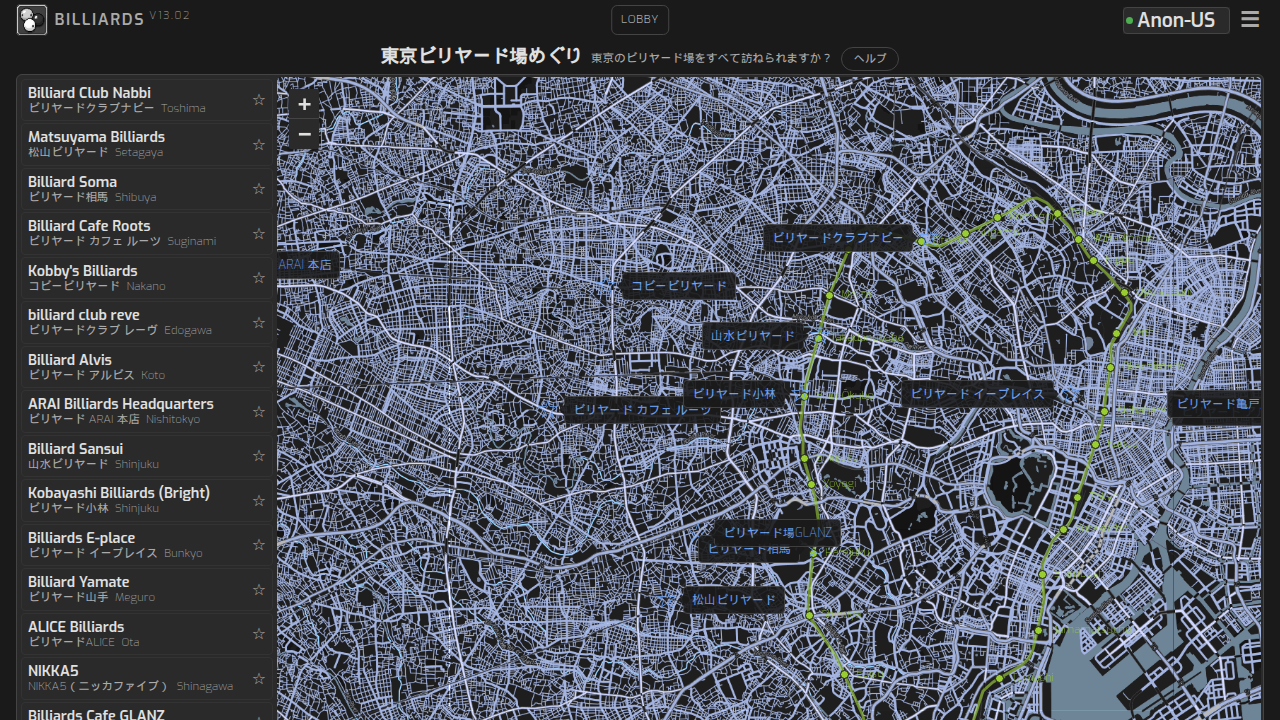Image resolution: width=1280 pixels, height=720 pixels.
Task: Click the ビリヤード場GLANZ map label
Action: tap(777, 533)
